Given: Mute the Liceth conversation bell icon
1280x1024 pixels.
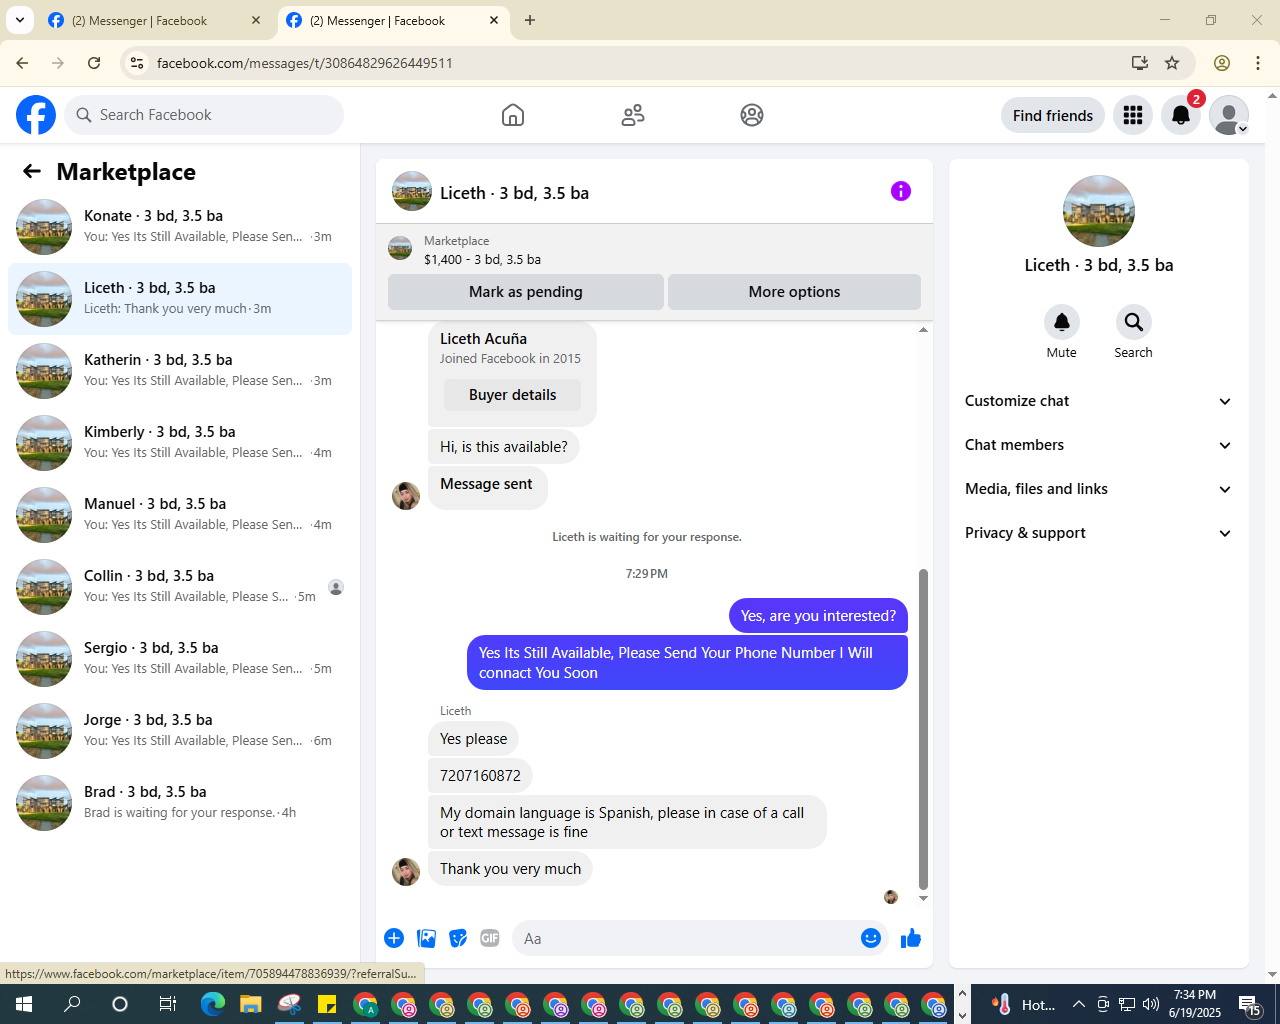Looking at the screenshot, I should pos(1062,322).
